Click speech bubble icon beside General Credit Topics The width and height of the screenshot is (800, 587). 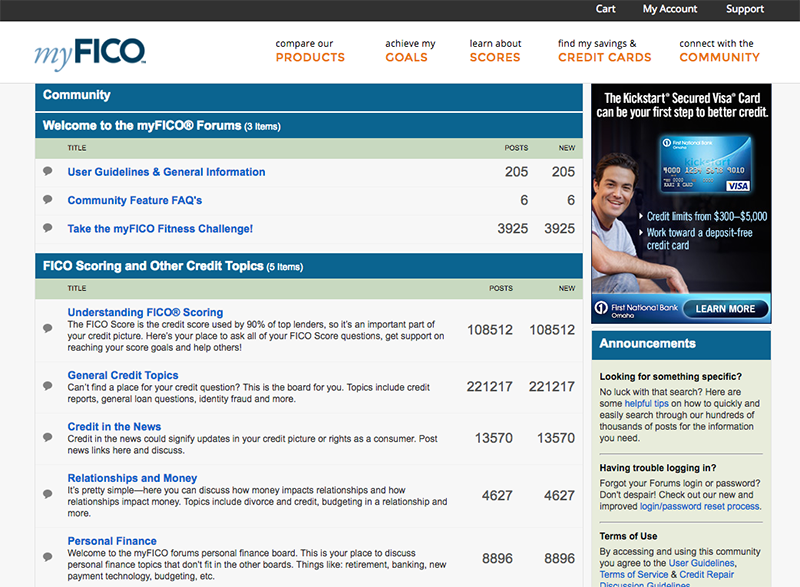(47, 386)
